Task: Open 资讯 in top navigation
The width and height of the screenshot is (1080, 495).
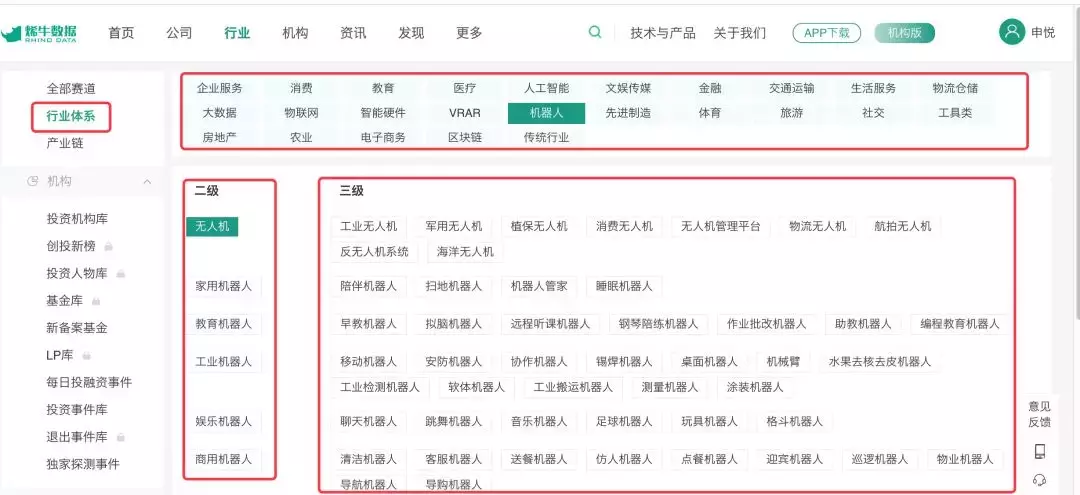Action: click(x=353, y=33)
